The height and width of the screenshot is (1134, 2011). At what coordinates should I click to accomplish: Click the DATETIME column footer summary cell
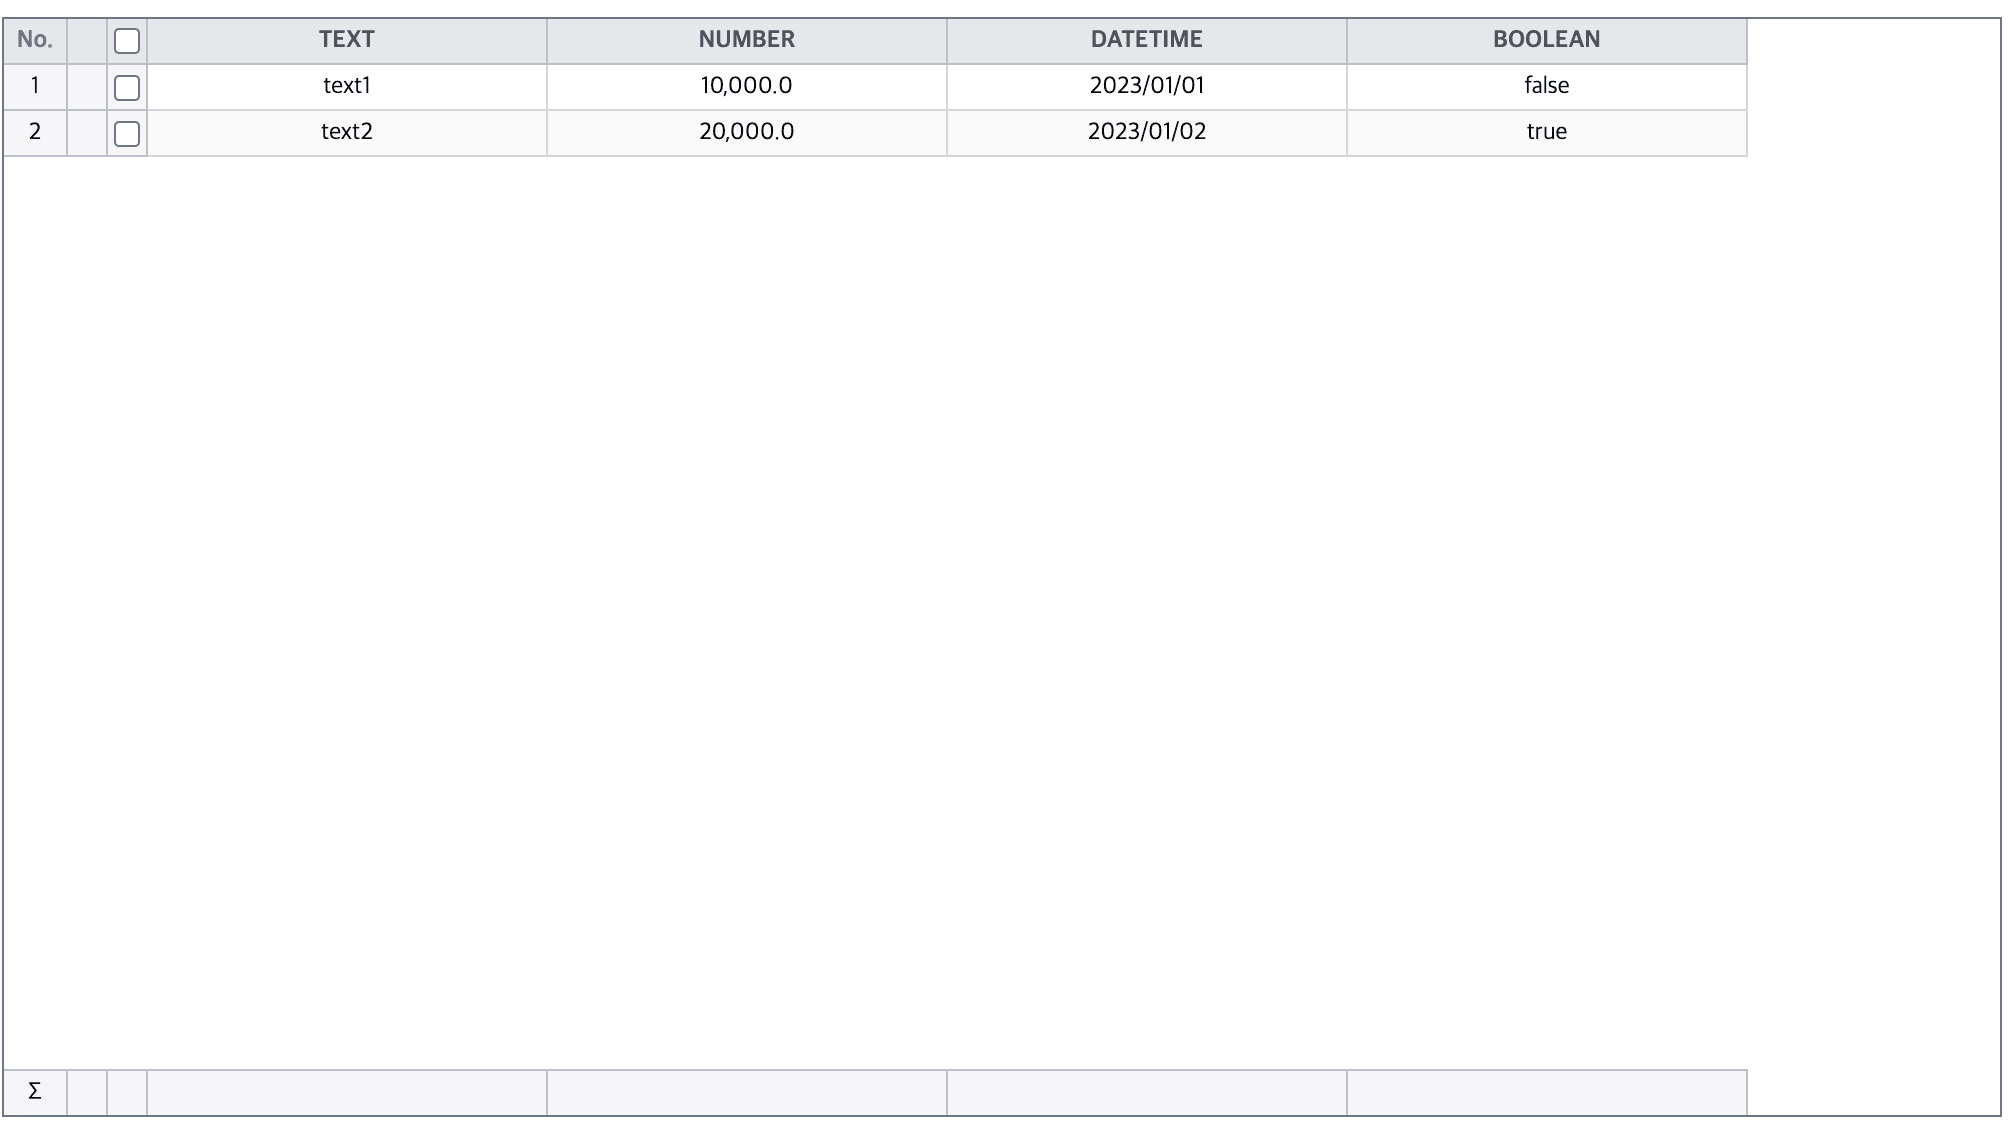(1147, 1092)
